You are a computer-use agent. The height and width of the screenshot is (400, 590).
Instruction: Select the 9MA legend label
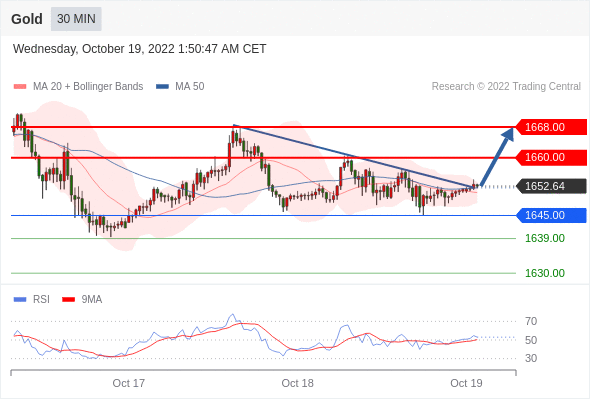(92, 300)
